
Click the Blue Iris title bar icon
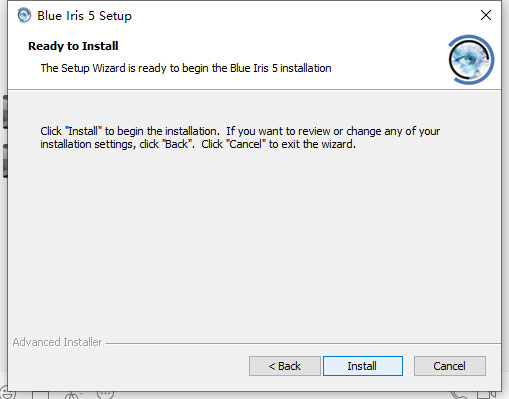pos(24,15)
